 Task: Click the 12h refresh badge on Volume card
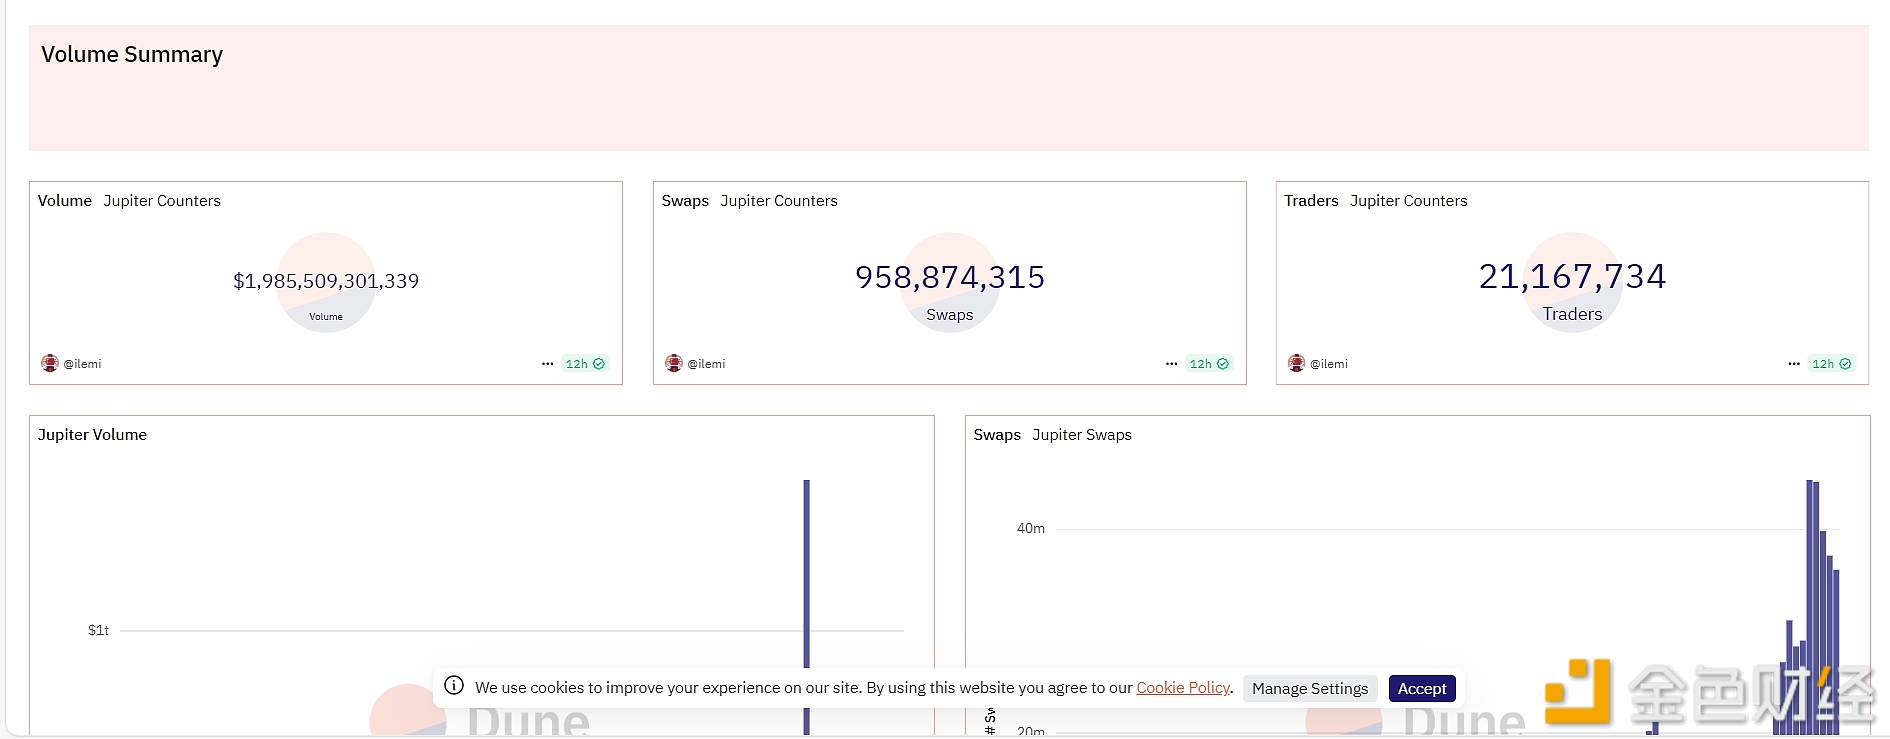[x=585, y=364]
